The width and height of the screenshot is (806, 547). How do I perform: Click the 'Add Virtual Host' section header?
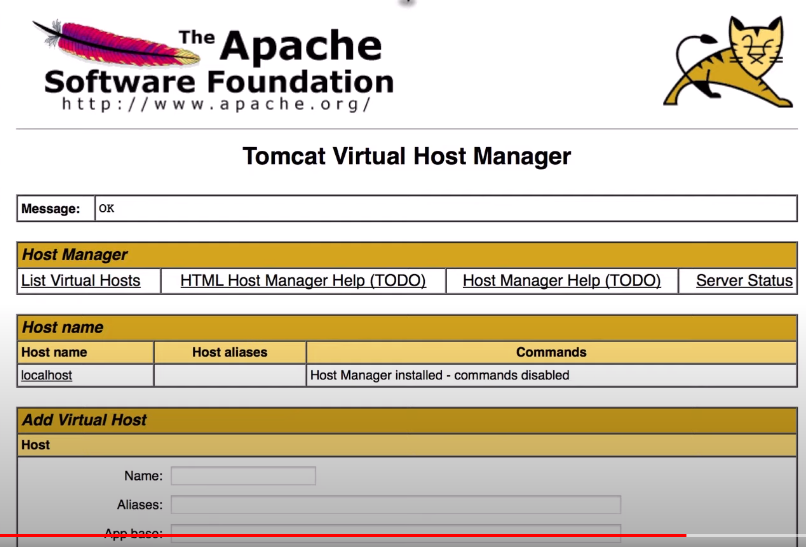coord(407,420)
